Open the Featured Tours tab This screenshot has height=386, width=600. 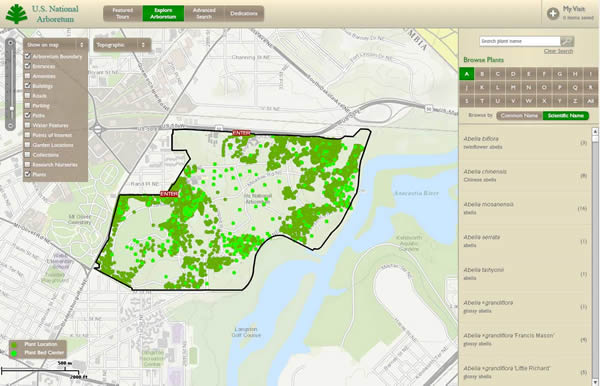tap(123, 13)
